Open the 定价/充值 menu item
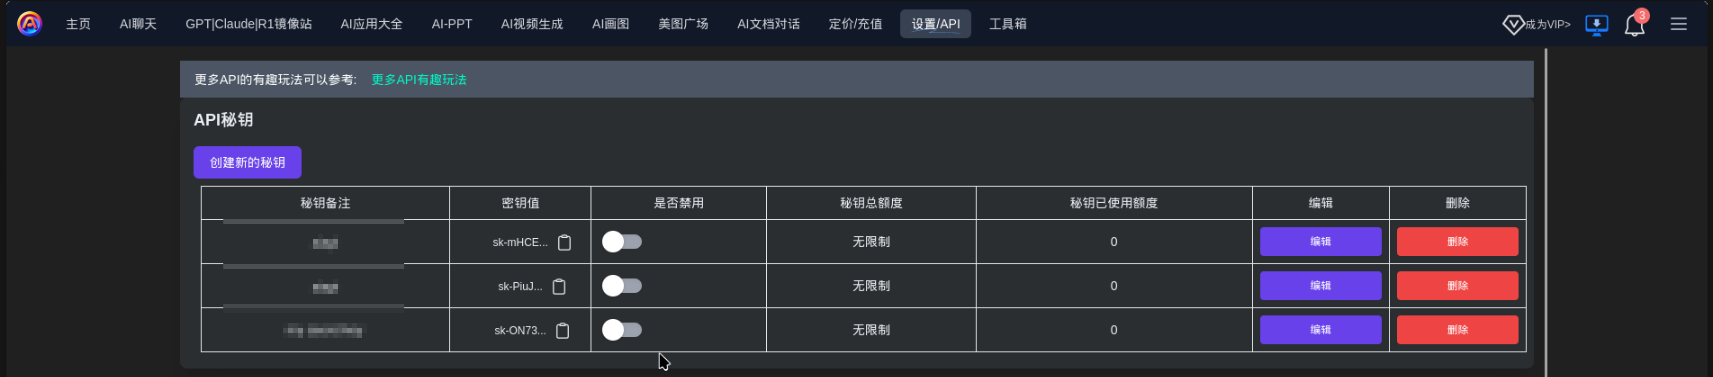Screen dimensions: 1713x377 (855, 24)
